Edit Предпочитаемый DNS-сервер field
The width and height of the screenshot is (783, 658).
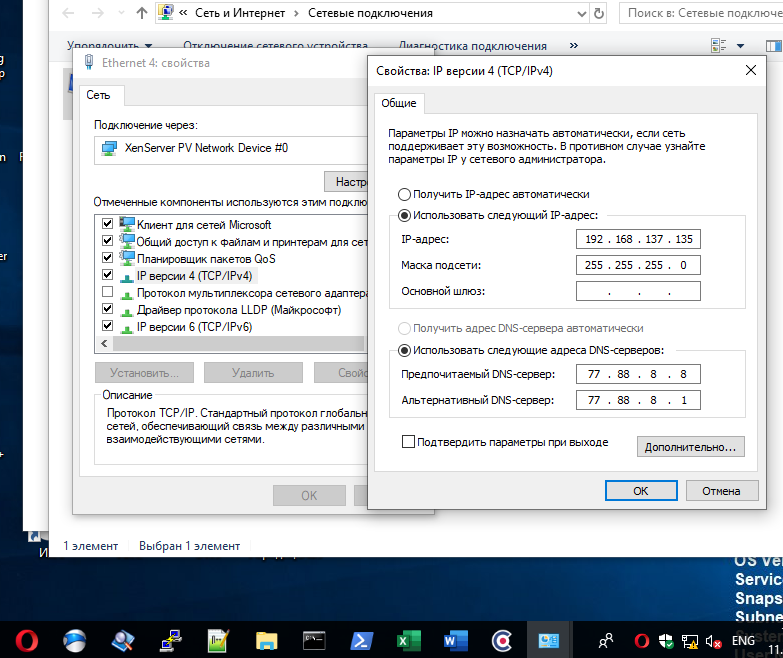[638, 374]
